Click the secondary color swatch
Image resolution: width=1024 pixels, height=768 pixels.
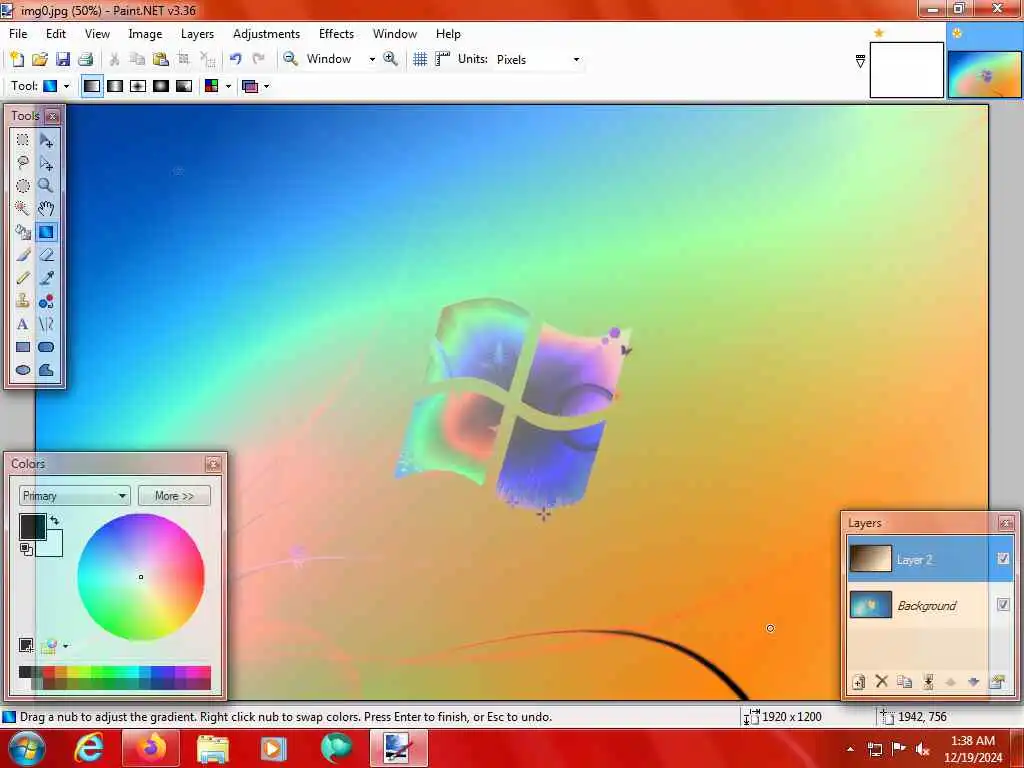click(x=53, y=547)
